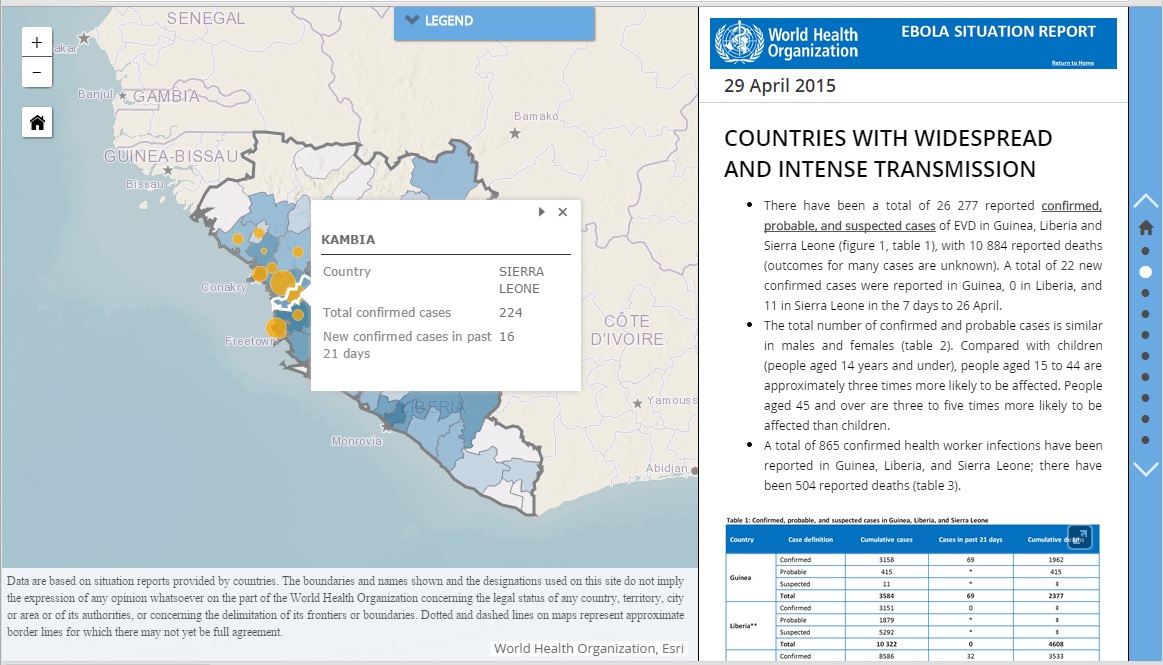Go to previous section with up chevron
Image resolution: width=1163 pixels, height=665 pixels.
tap(1145, 201)
